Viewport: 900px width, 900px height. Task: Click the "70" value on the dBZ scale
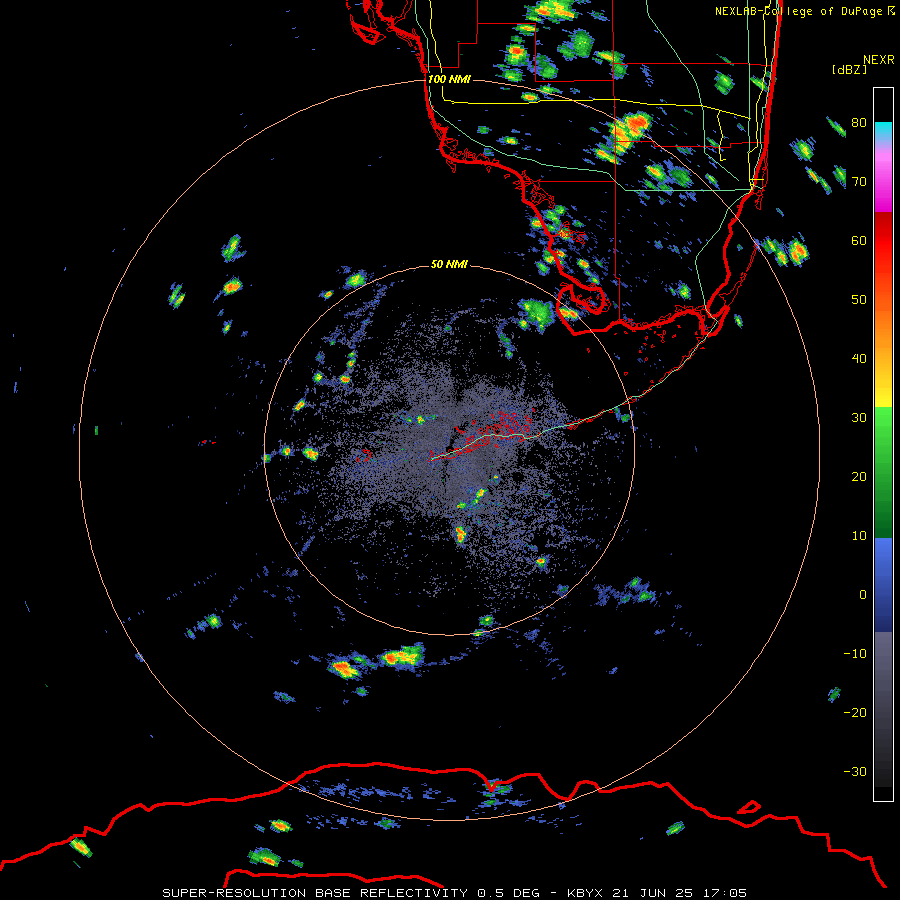pos(859,182)
